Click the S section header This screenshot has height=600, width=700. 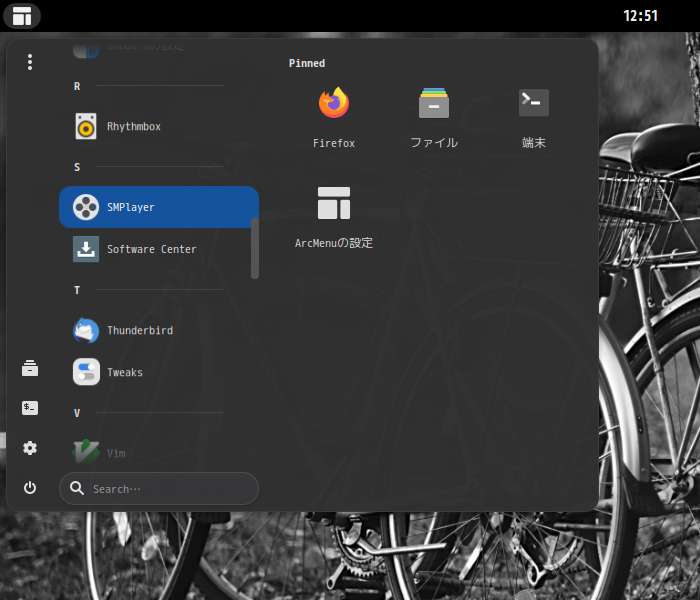(77, 167)
